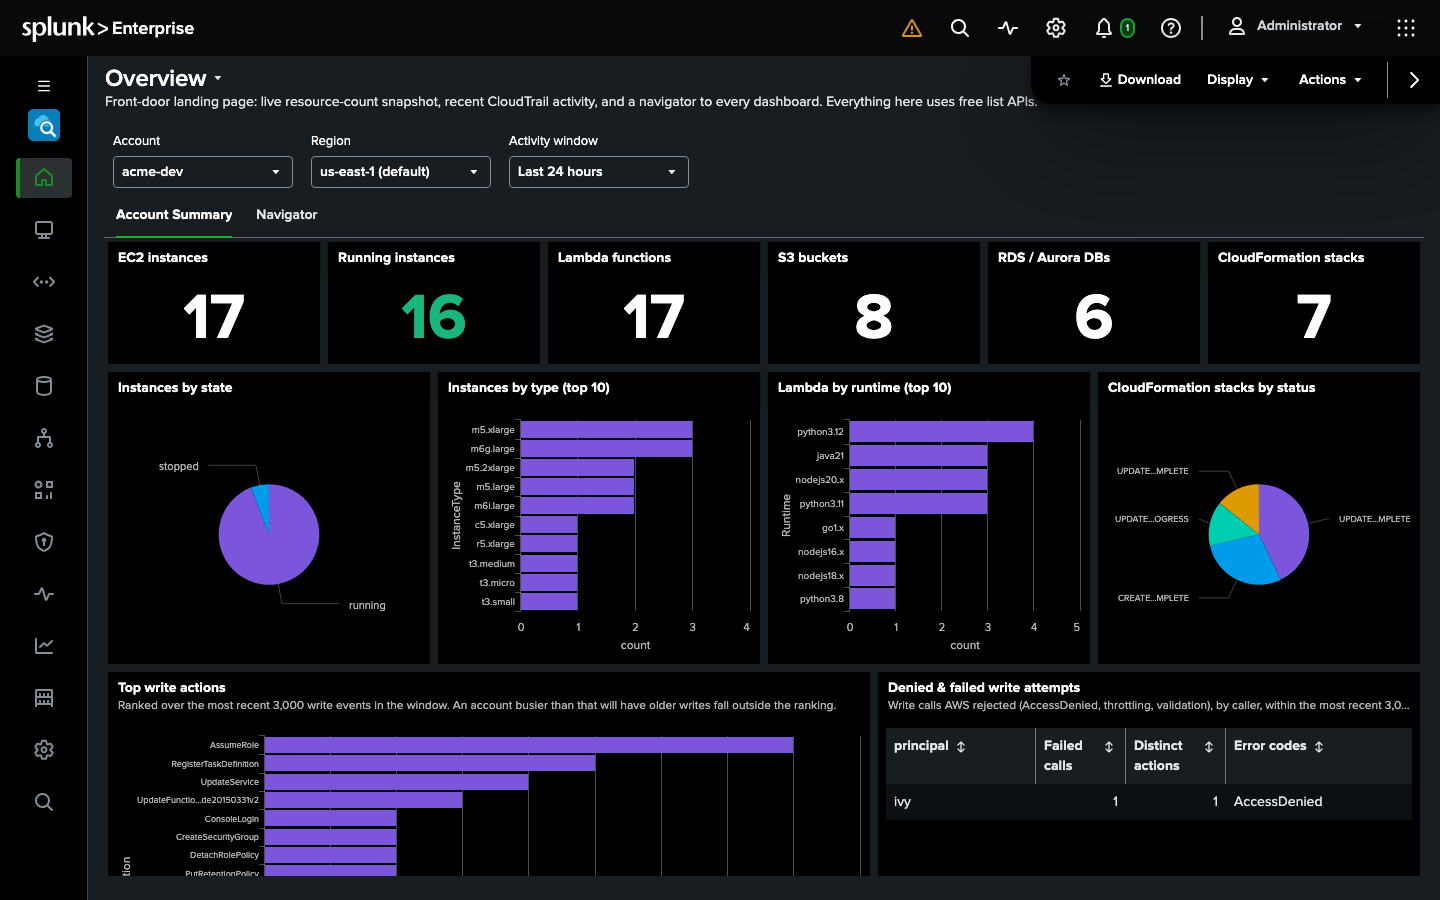The width and height of the screenshot is (1440, 900).
Task: Click the stopped pie label
Action: 178,467
